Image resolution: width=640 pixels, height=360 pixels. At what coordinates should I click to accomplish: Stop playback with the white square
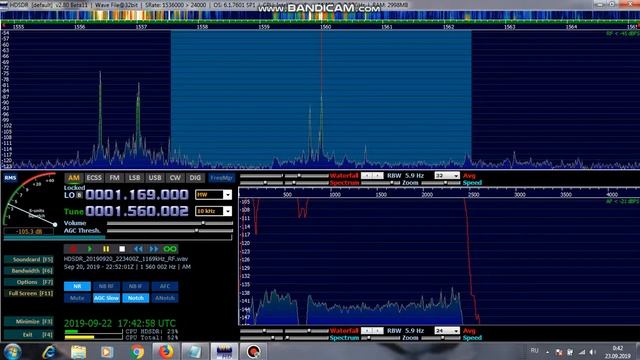click(x=122, y=249)
